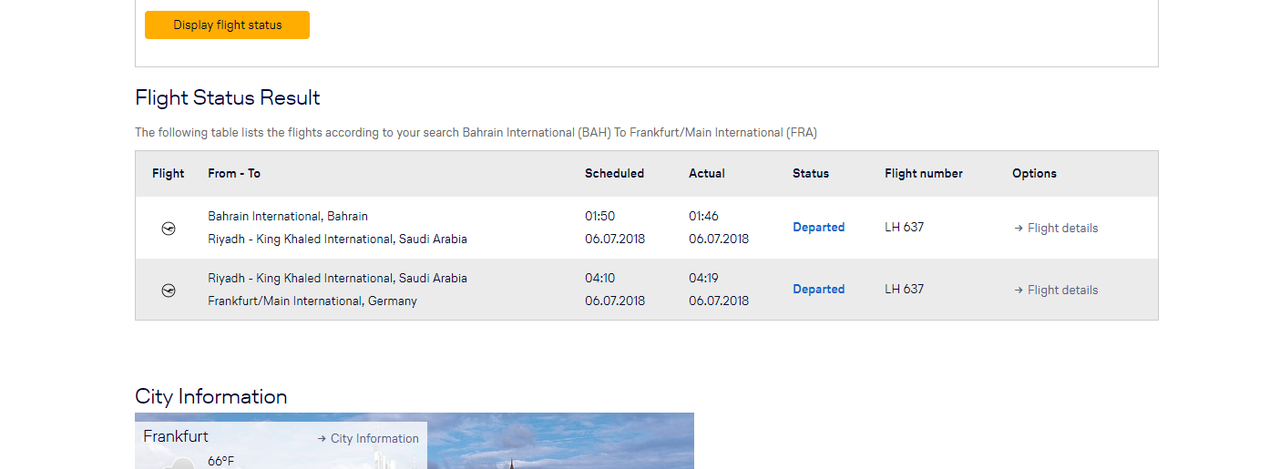Click the Display flight status button

coord(227,25)
